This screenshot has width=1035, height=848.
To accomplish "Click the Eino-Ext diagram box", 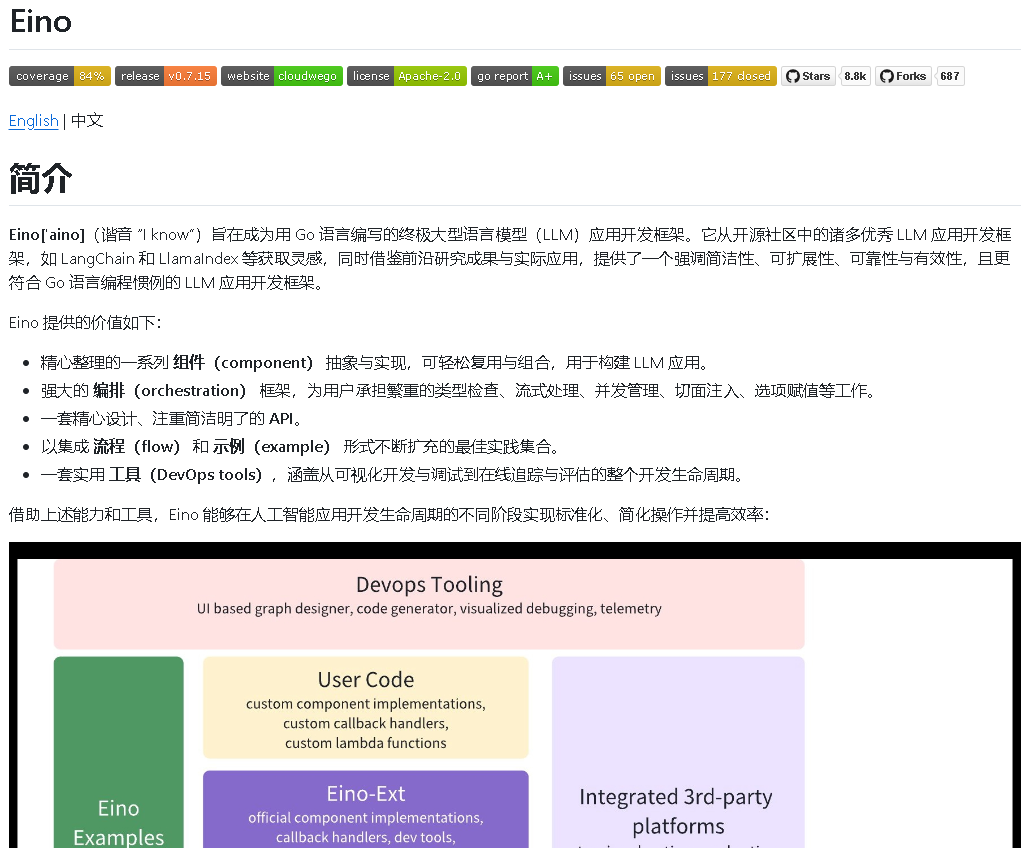I will point(366,809).
